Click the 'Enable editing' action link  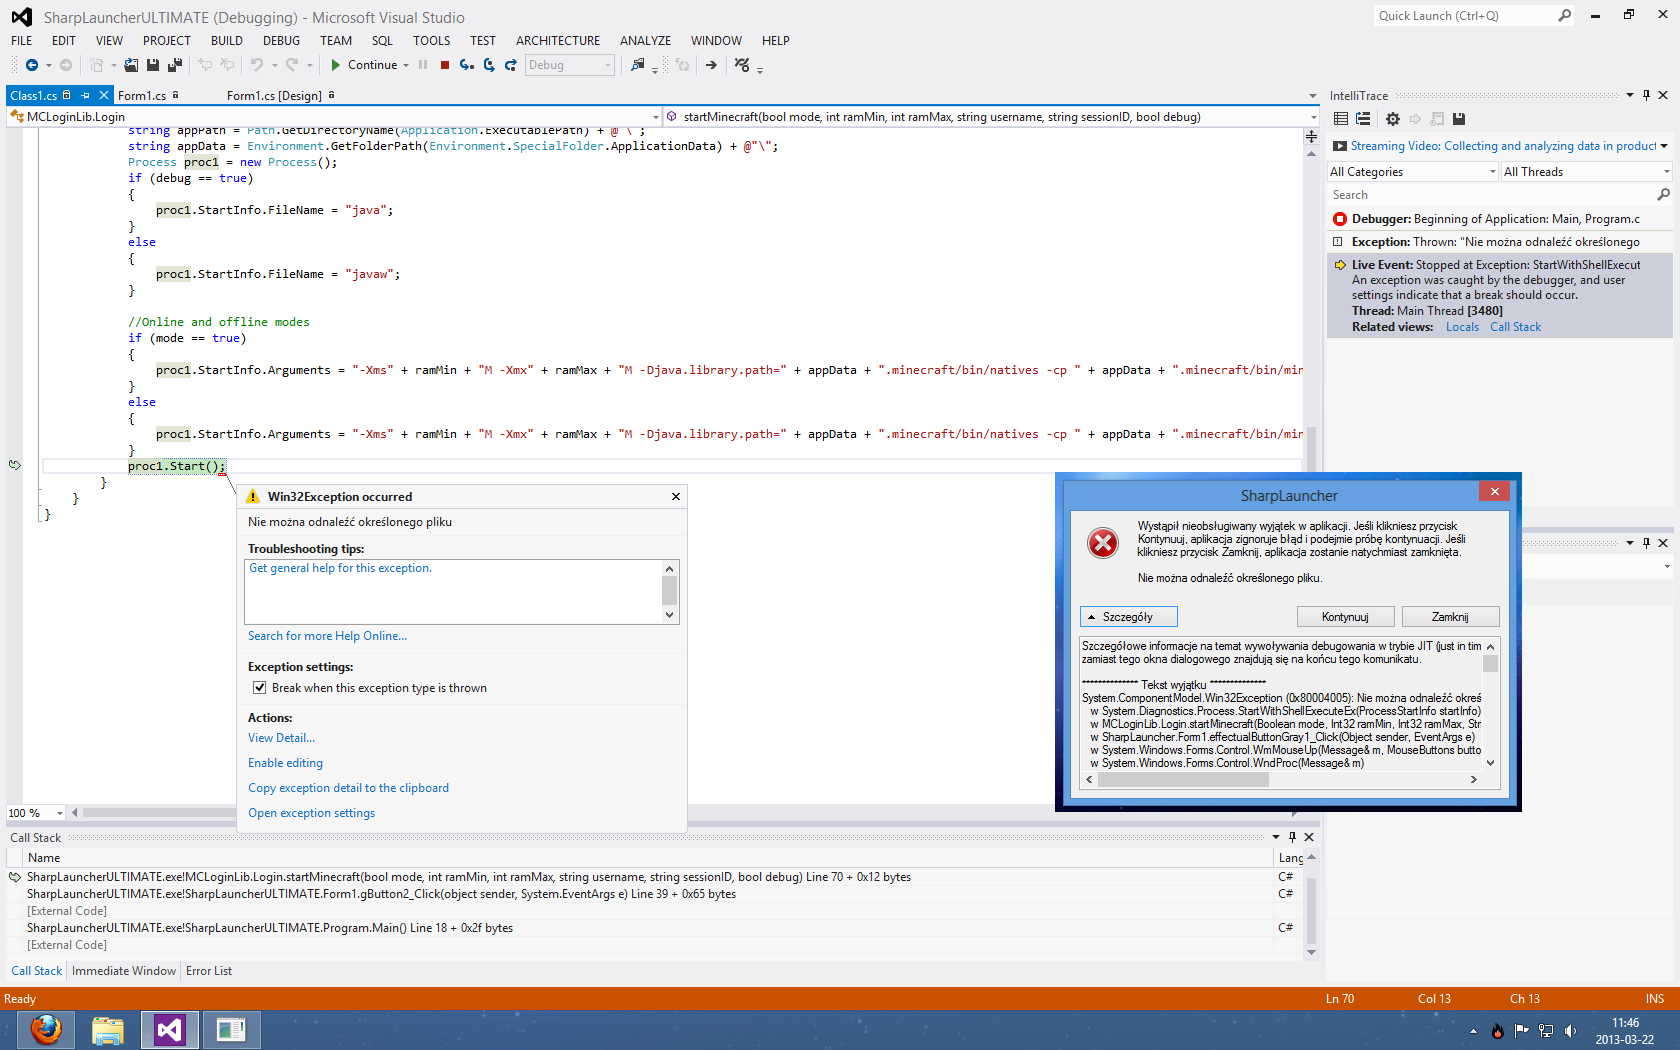tap(285, 763)
